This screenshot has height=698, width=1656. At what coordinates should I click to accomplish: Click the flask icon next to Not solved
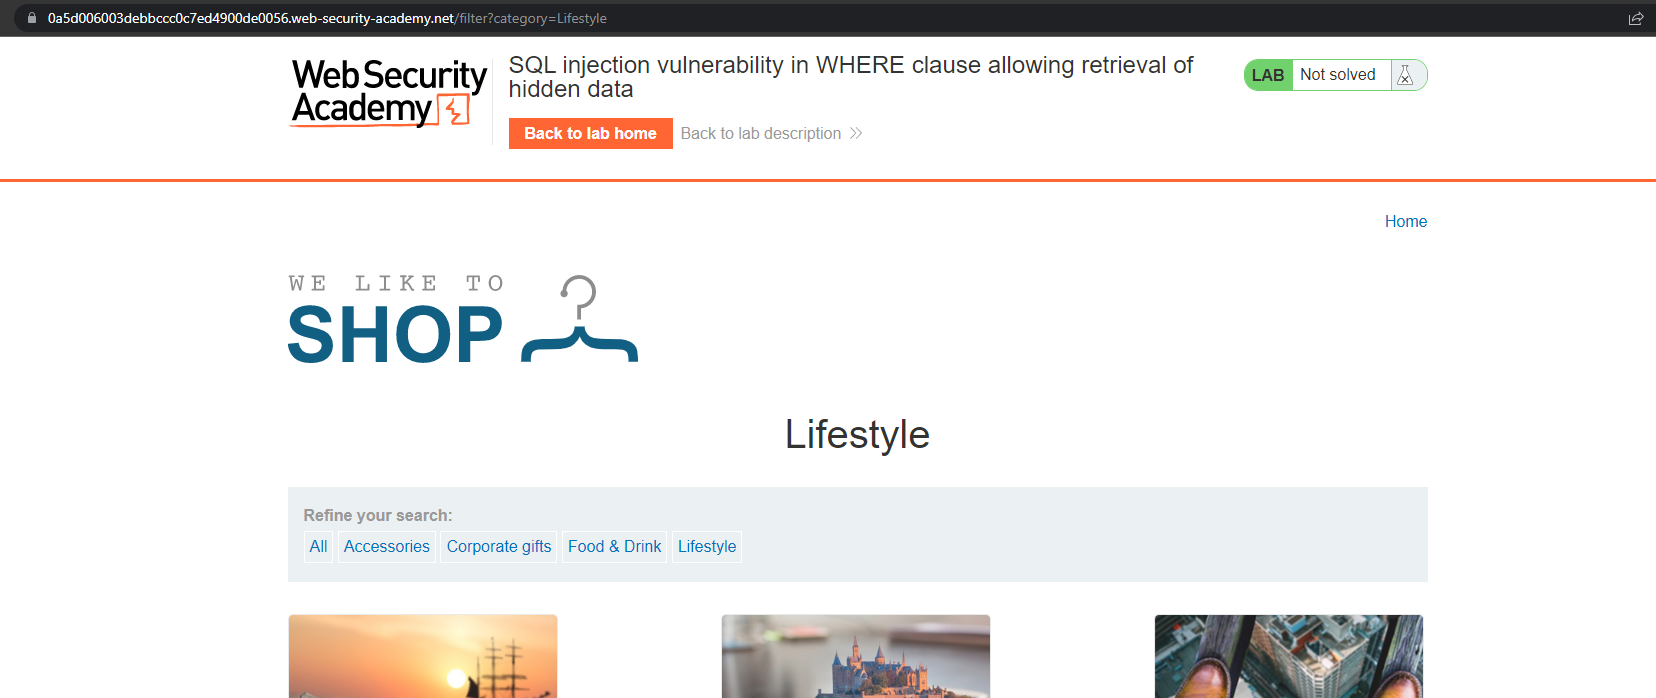click(x=1406, y=74)
